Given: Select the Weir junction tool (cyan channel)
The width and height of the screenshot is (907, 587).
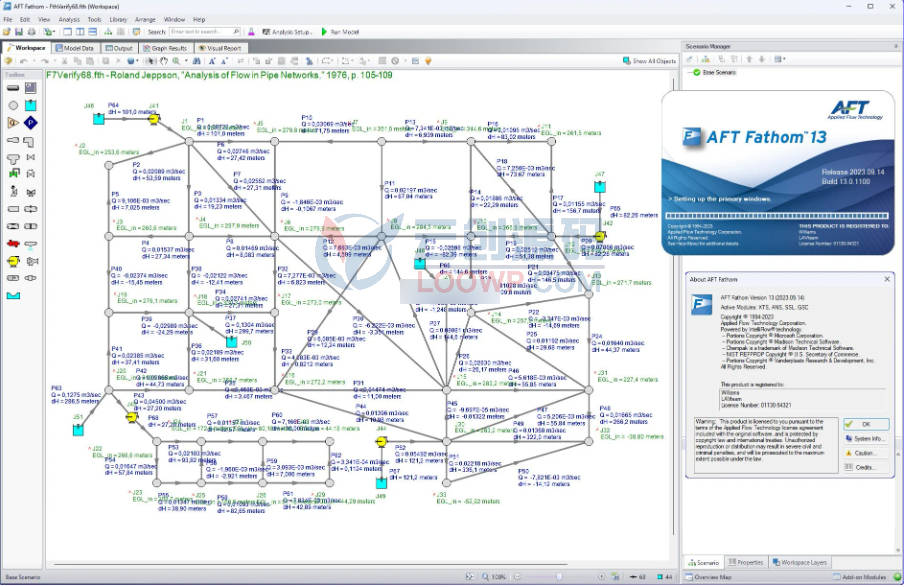Looking at the screenshot, I should 13,296.
